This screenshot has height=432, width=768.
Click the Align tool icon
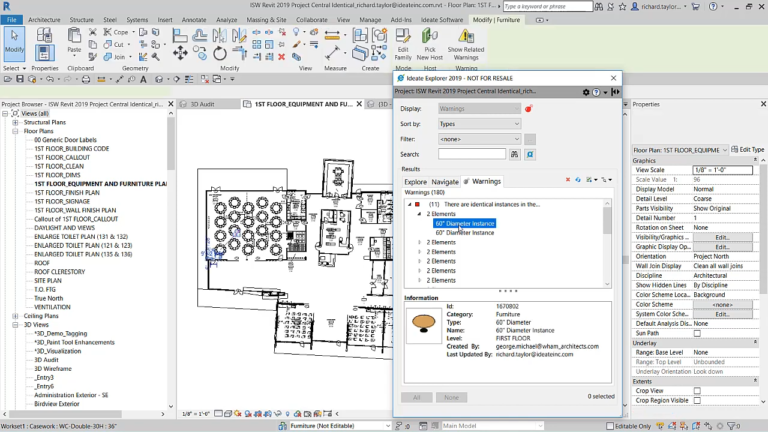180,36
